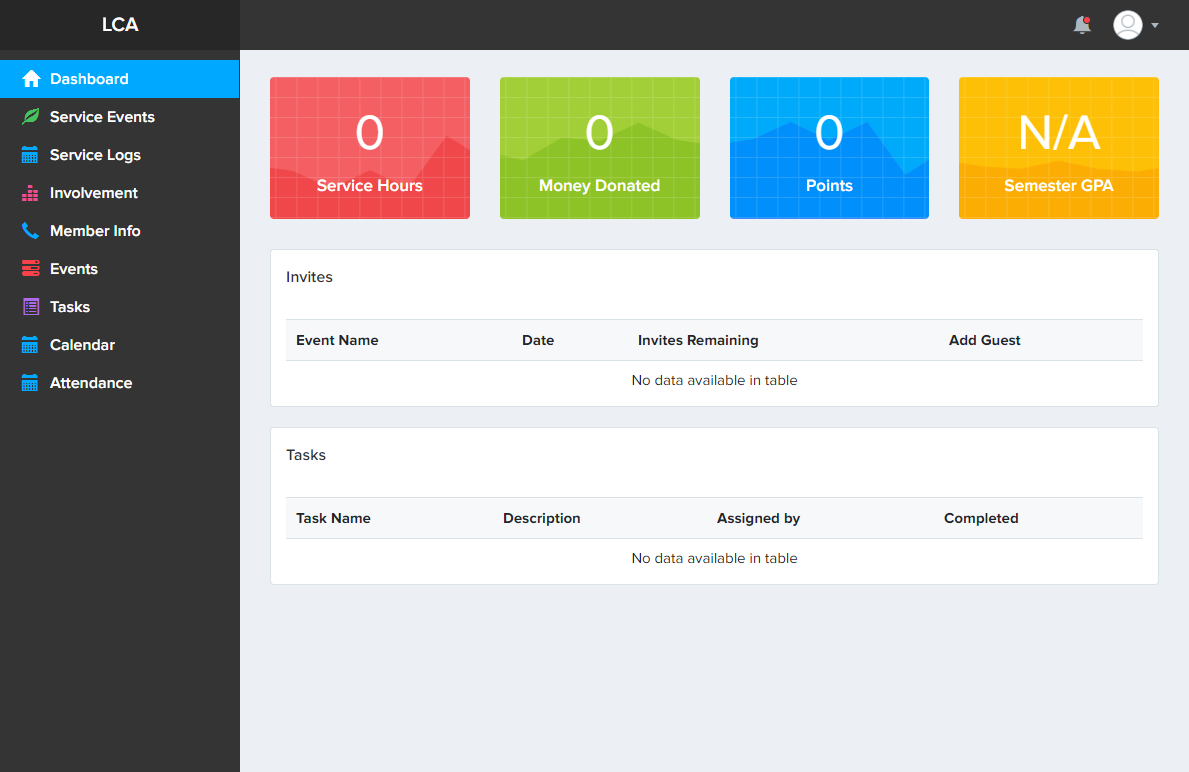The width and height of the screenshot is (1189, 772).
Task: Sort tasks by Description column
Action: [x=600, y=518]
